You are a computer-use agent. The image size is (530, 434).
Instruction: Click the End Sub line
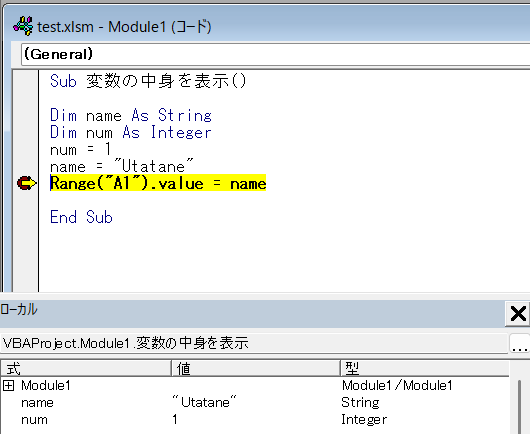[x=81, y=217]
